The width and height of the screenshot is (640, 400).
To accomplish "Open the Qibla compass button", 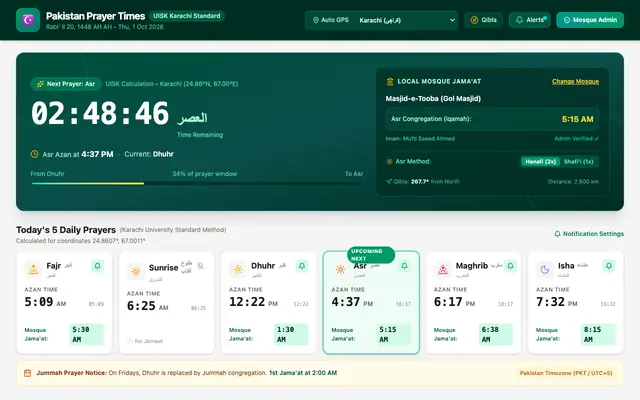I will pyautogui.click(x=483, y=20).
